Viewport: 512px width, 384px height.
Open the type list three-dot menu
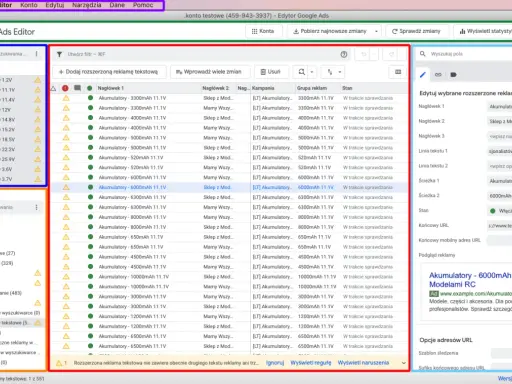click(36, 207)
